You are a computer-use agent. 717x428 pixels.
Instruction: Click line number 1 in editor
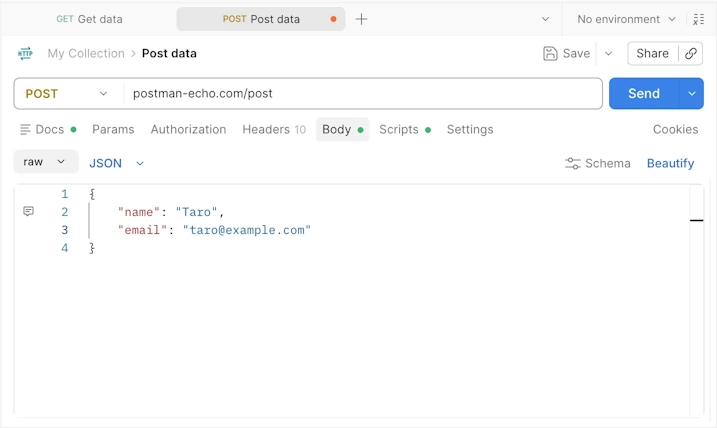[64, 194]
